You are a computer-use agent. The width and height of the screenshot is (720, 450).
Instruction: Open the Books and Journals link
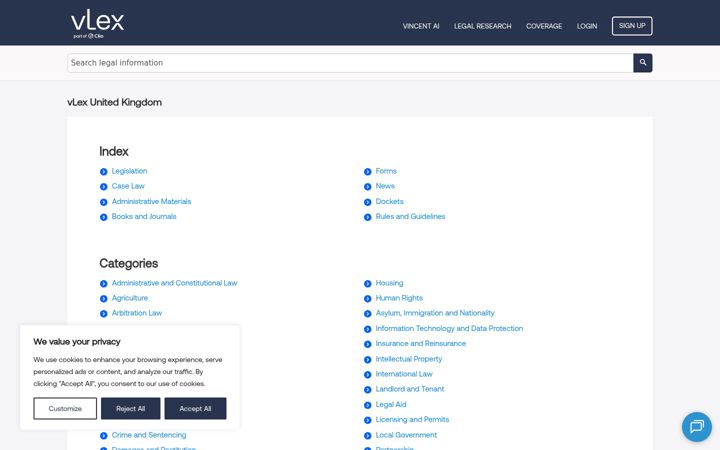(x=144, y=216)
